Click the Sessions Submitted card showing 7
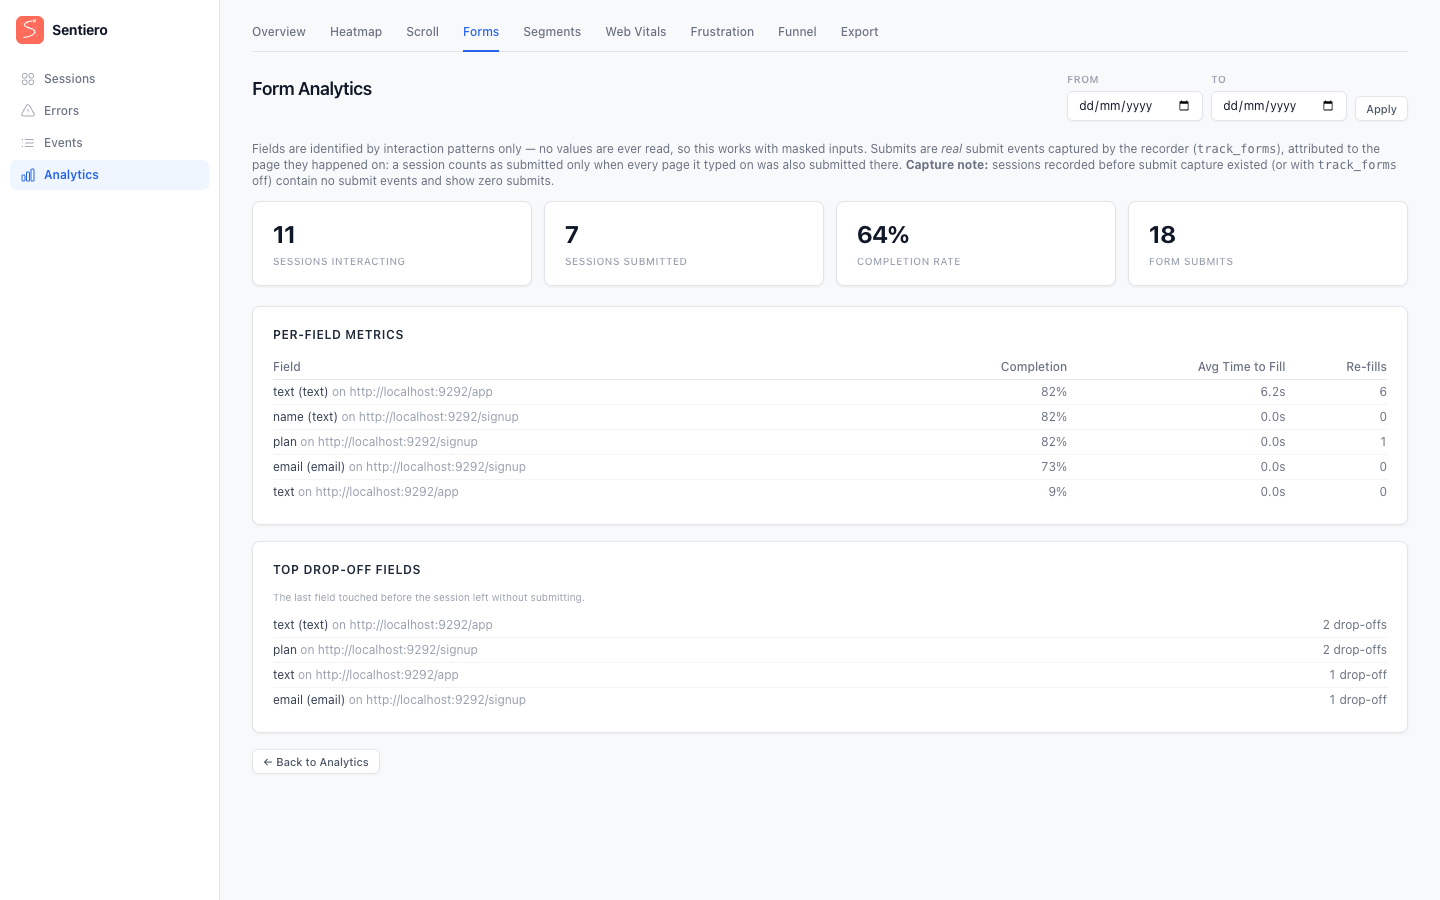This screenshot has height=900, width=1440. 684,244
